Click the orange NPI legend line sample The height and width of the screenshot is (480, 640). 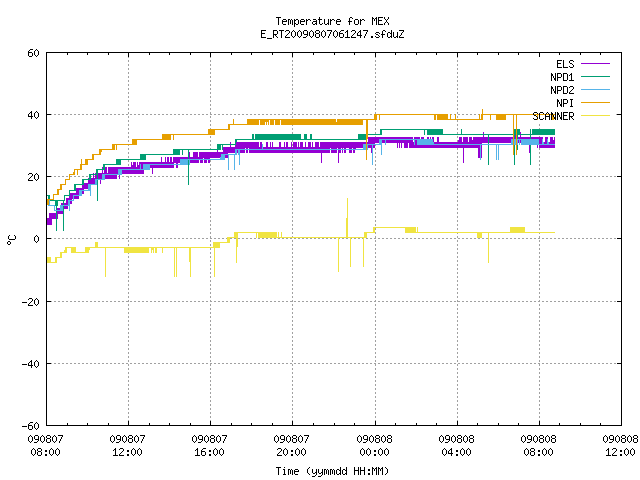[x=595, y=102]
